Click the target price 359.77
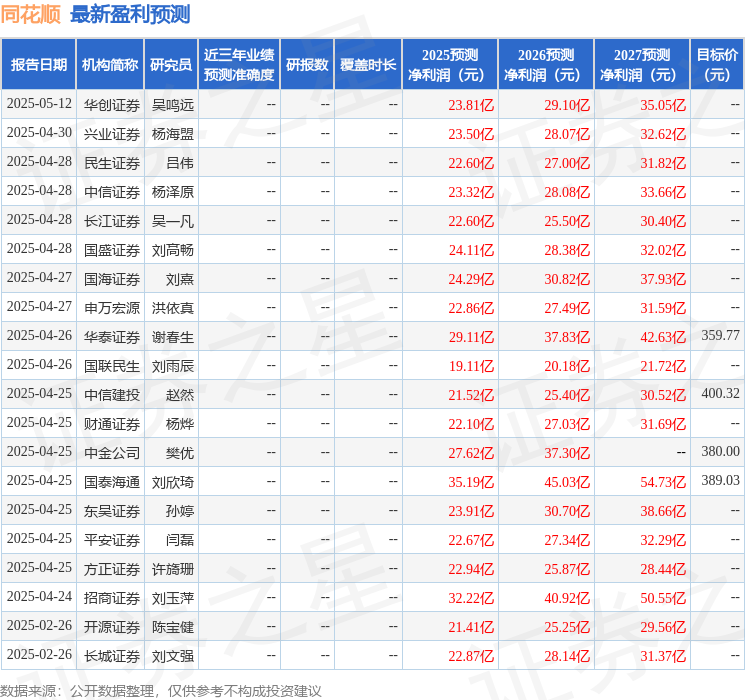This screenshot has width=745, height=700. (x=720, y=336)
